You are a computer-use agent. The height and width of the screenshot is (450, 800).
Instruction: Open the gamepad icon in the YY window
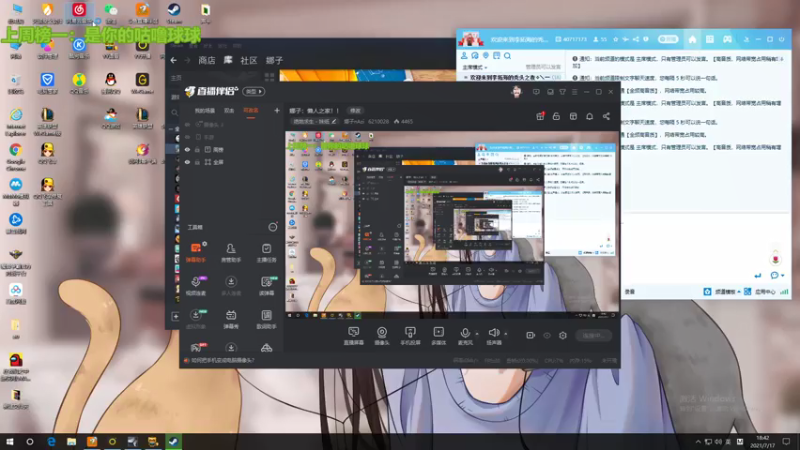click(x=728, y=39)
